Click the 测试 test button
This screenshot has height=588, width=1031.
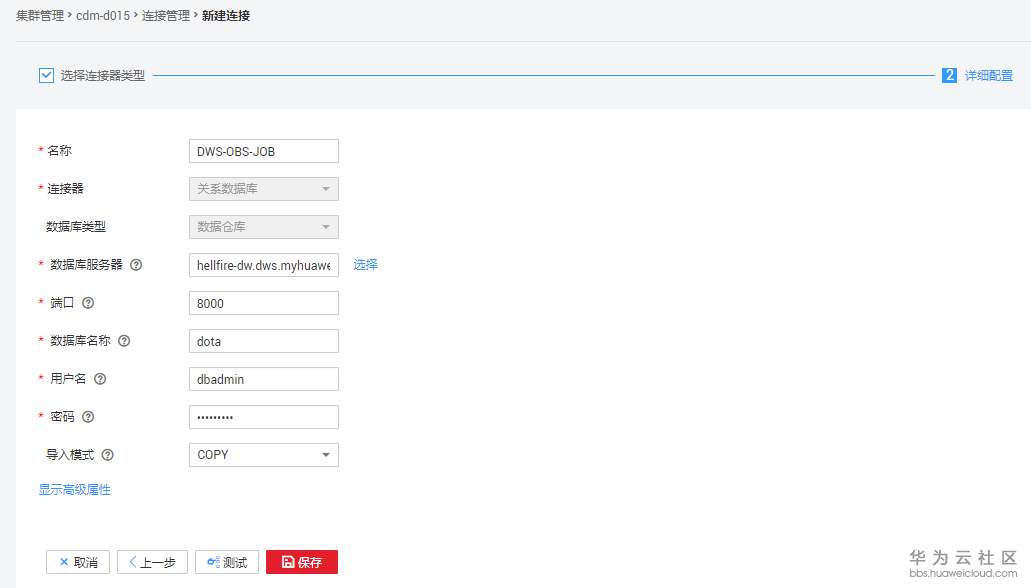227,562
